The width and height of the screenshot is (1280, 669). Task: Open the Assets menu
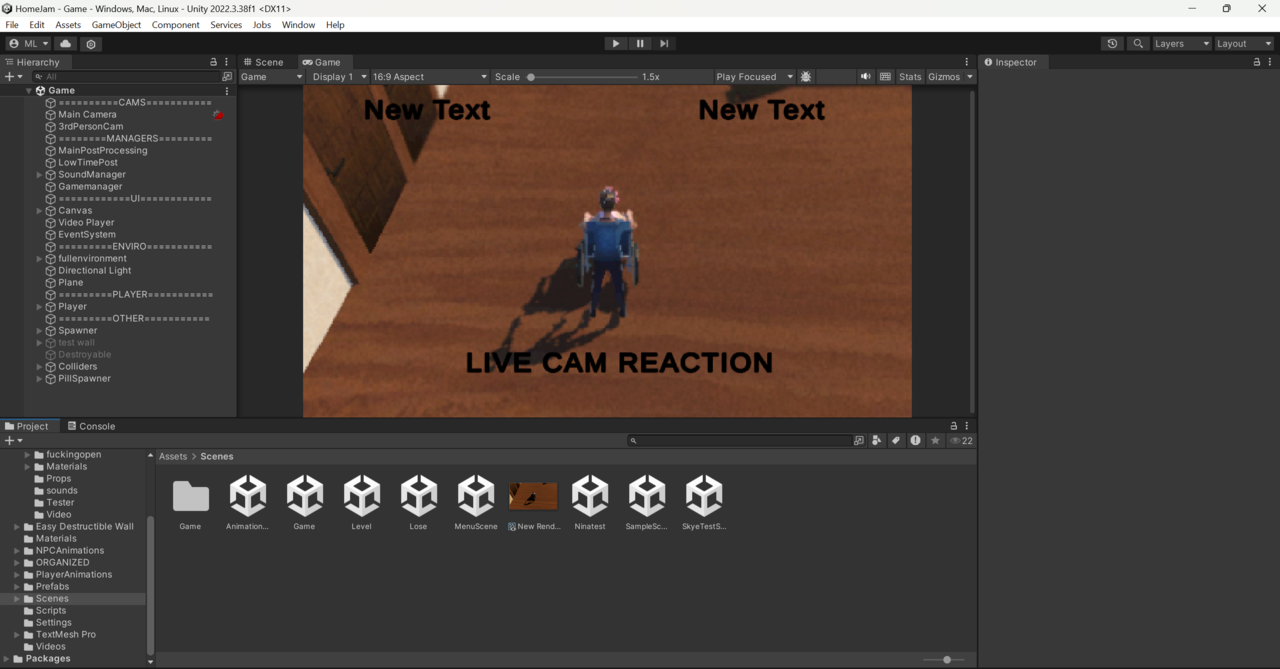click(68, 25)
